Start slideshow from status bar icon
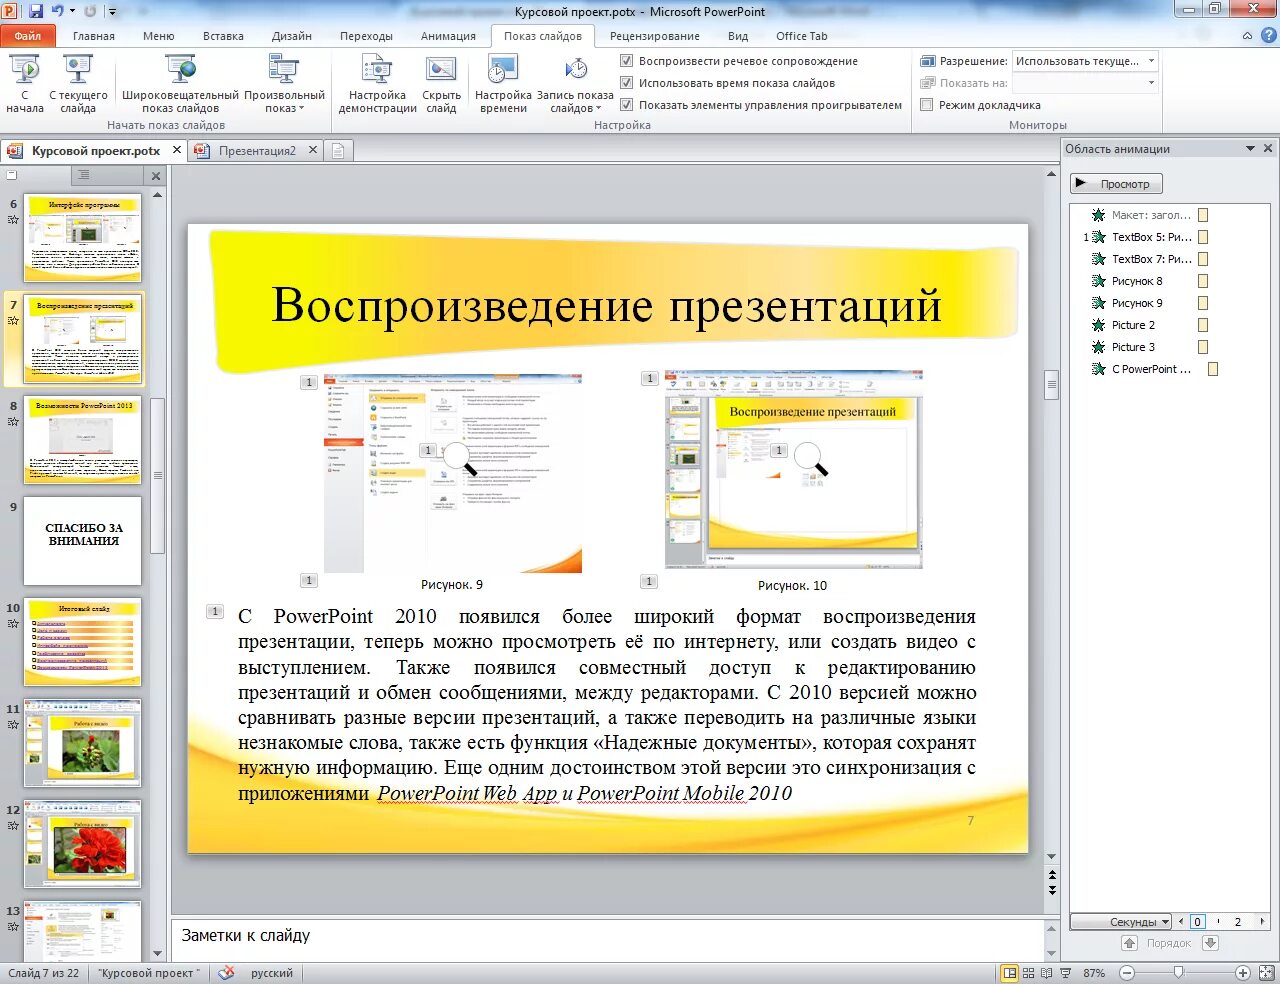 [1065, 973]
